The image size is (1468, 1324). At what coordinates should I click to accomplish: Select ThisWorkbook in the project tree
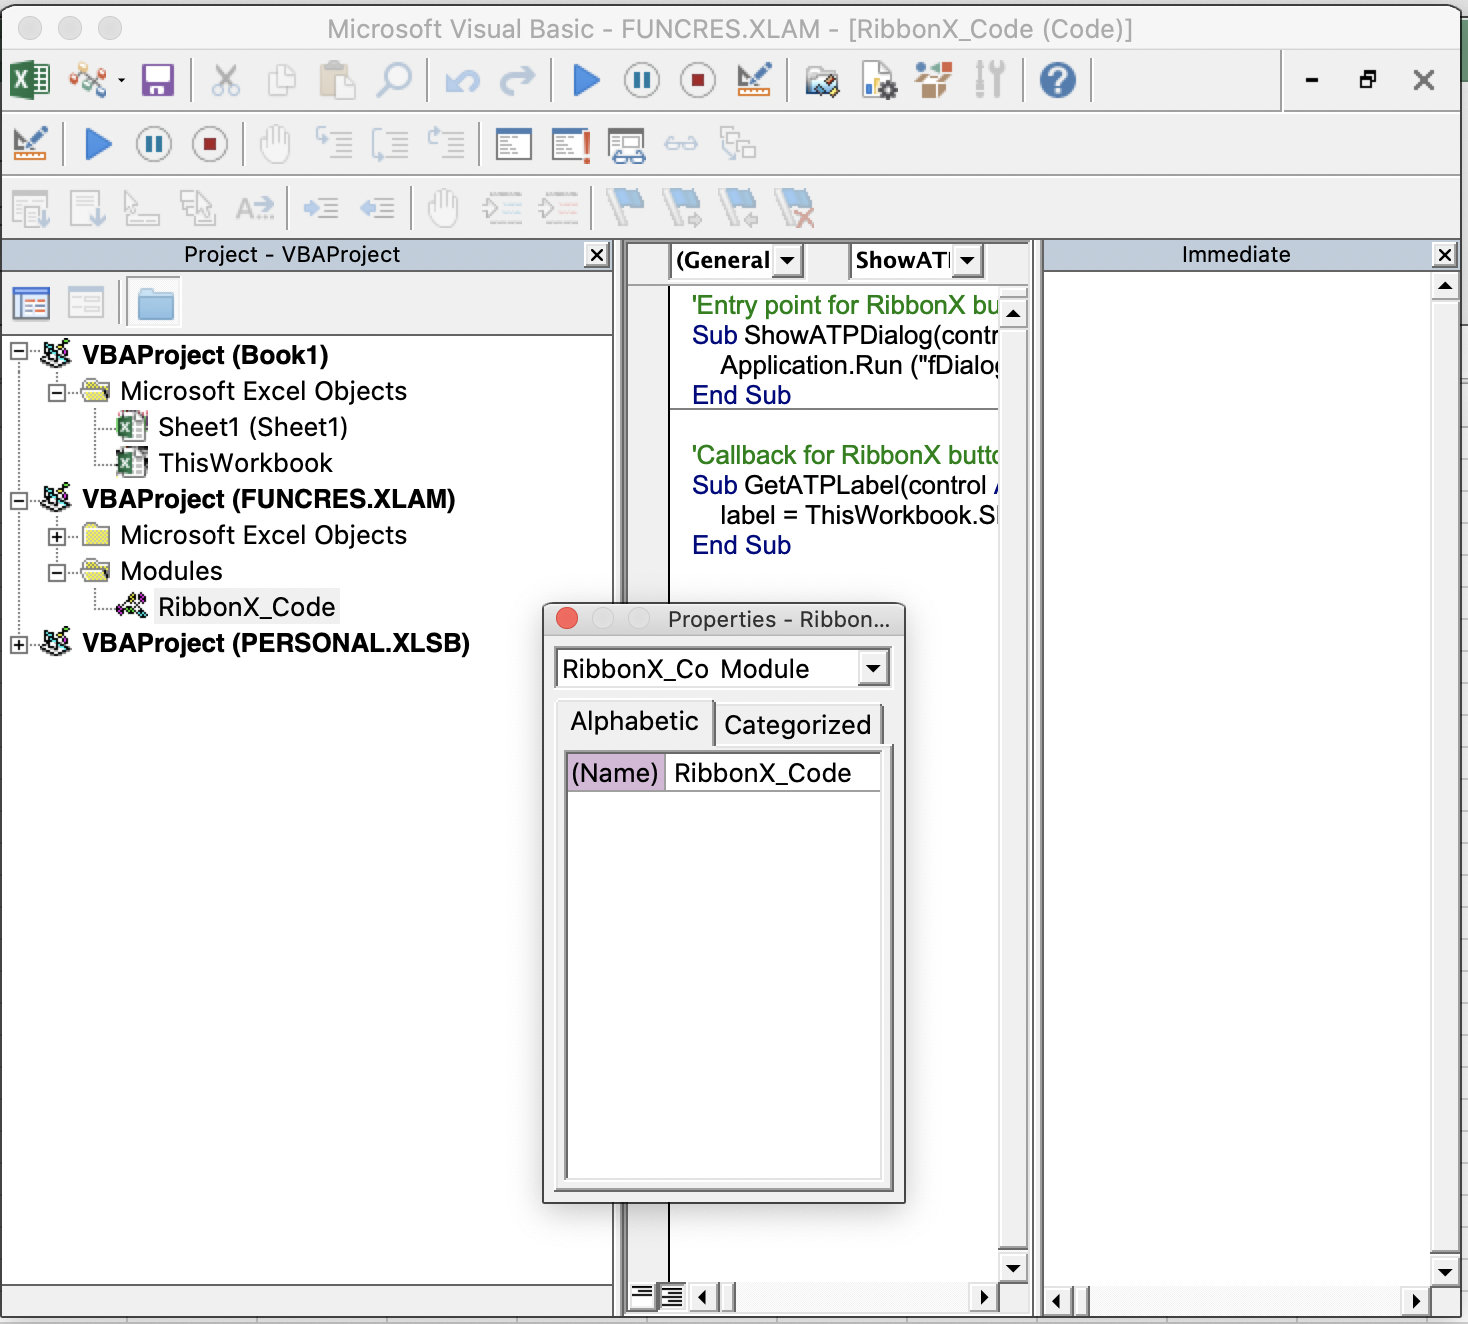[x=245, y=463]
